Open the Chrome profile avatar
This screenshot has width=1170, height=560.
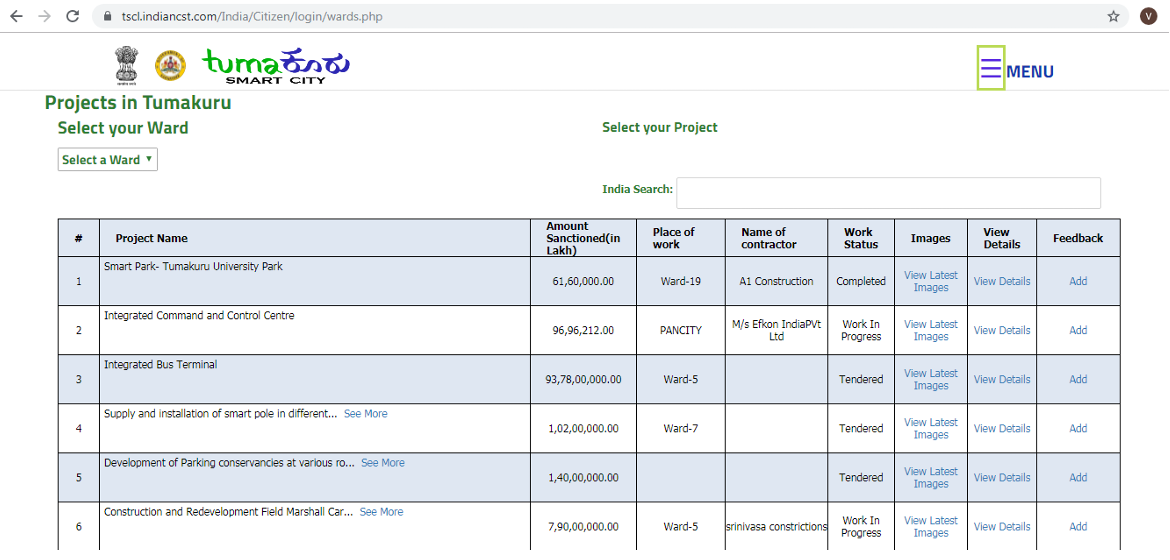1148,16
